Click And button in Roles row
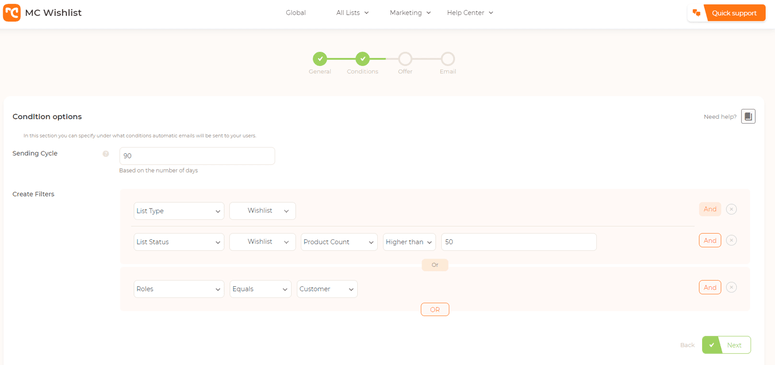 pyautogui.click(x=710, y=287)
